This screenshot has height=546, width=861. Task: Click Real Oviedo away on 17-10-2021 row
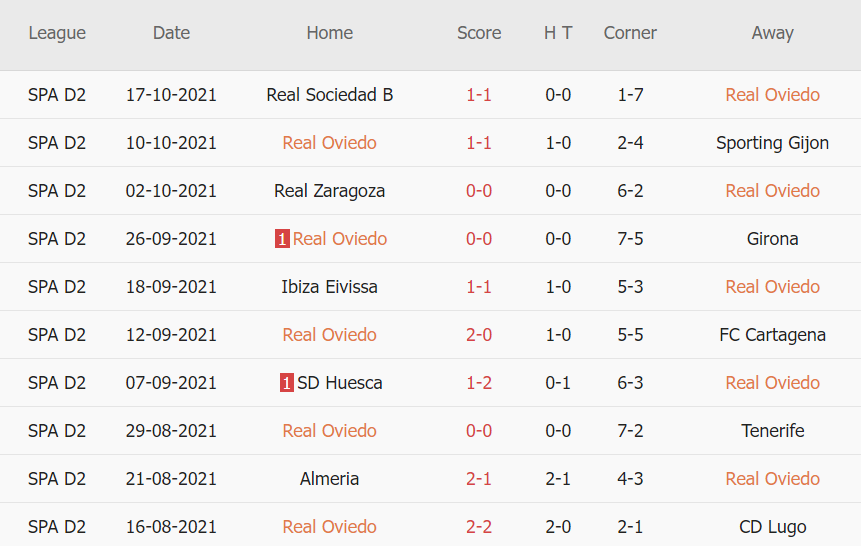click(772, 95)
